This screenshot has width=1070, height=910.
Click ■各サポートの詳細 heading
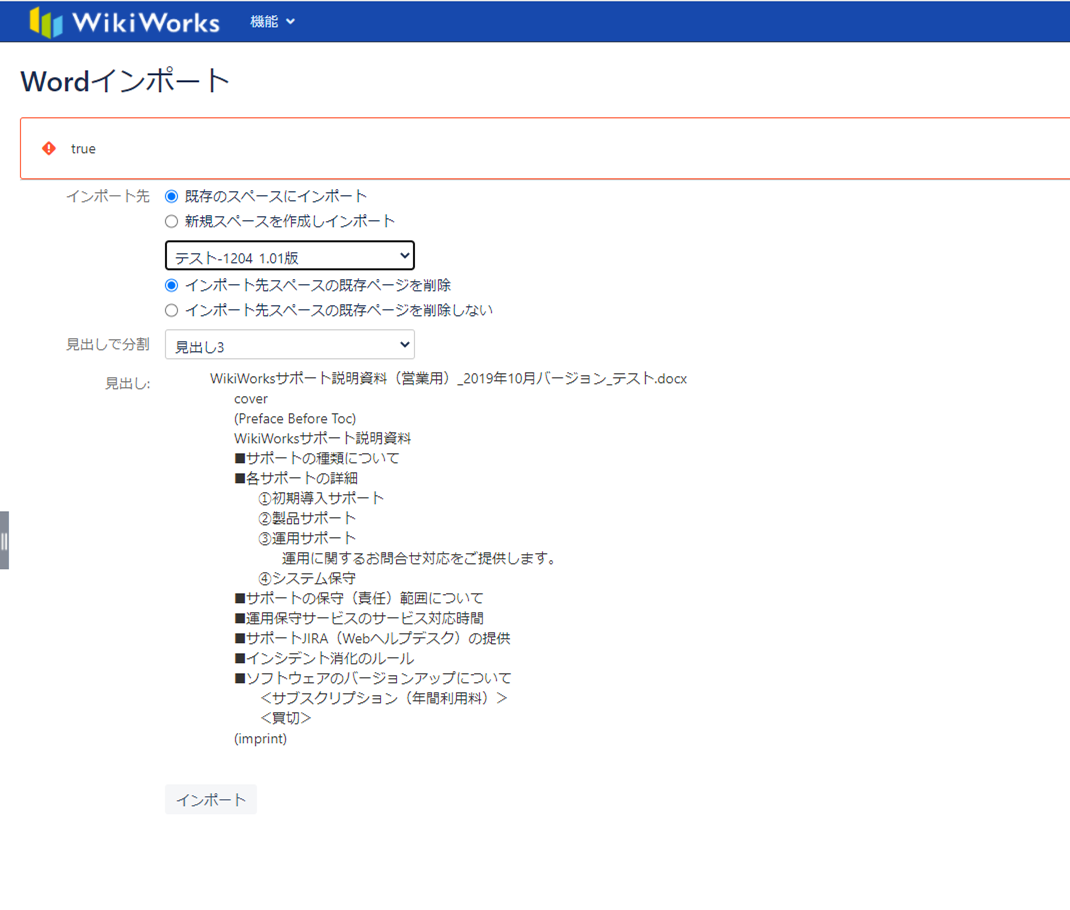(x=296, y=478)
